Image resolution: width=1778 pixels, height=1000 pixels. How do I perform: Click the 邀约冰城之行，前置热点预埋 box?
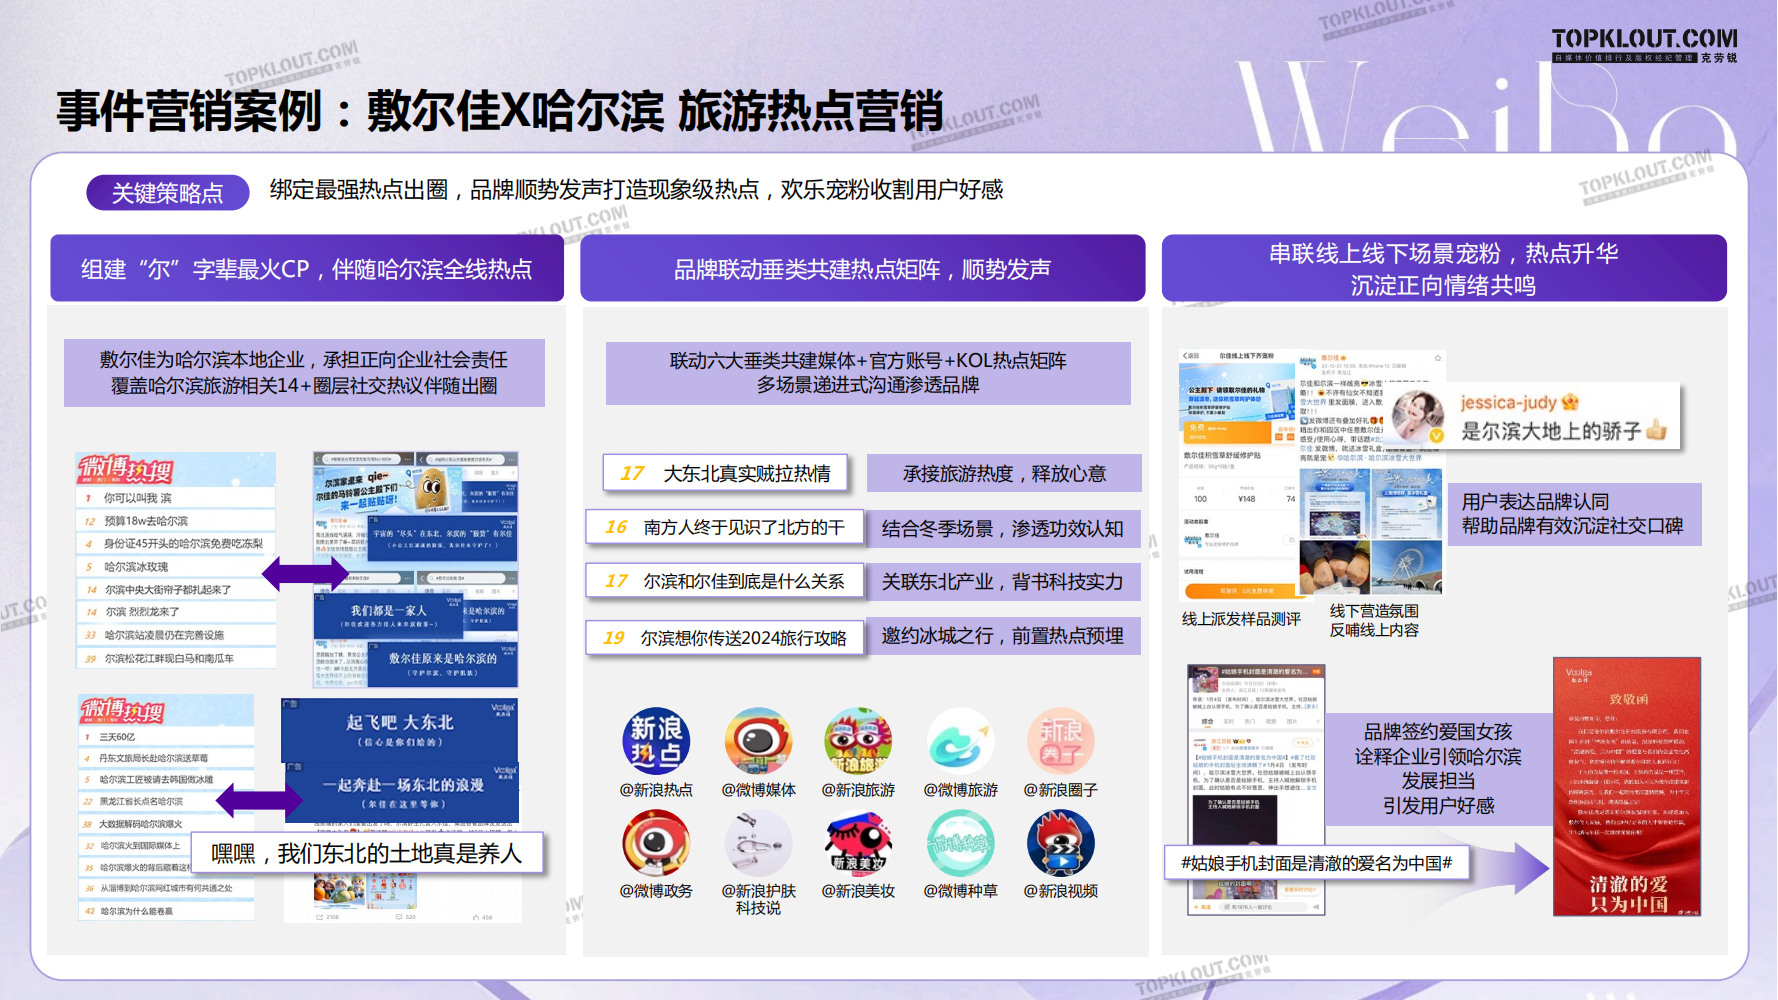pos(1004,636)
